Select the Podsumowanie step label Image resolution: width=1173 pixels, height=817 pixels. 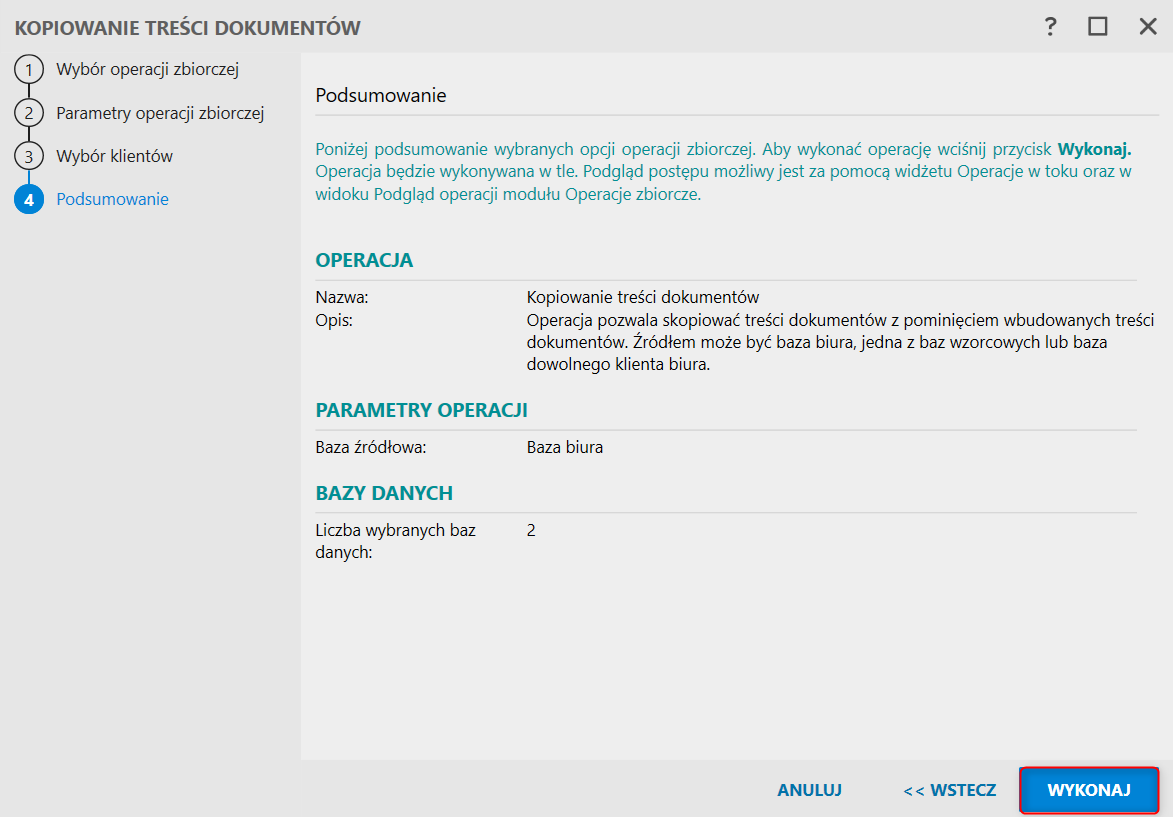coord(112,199)
